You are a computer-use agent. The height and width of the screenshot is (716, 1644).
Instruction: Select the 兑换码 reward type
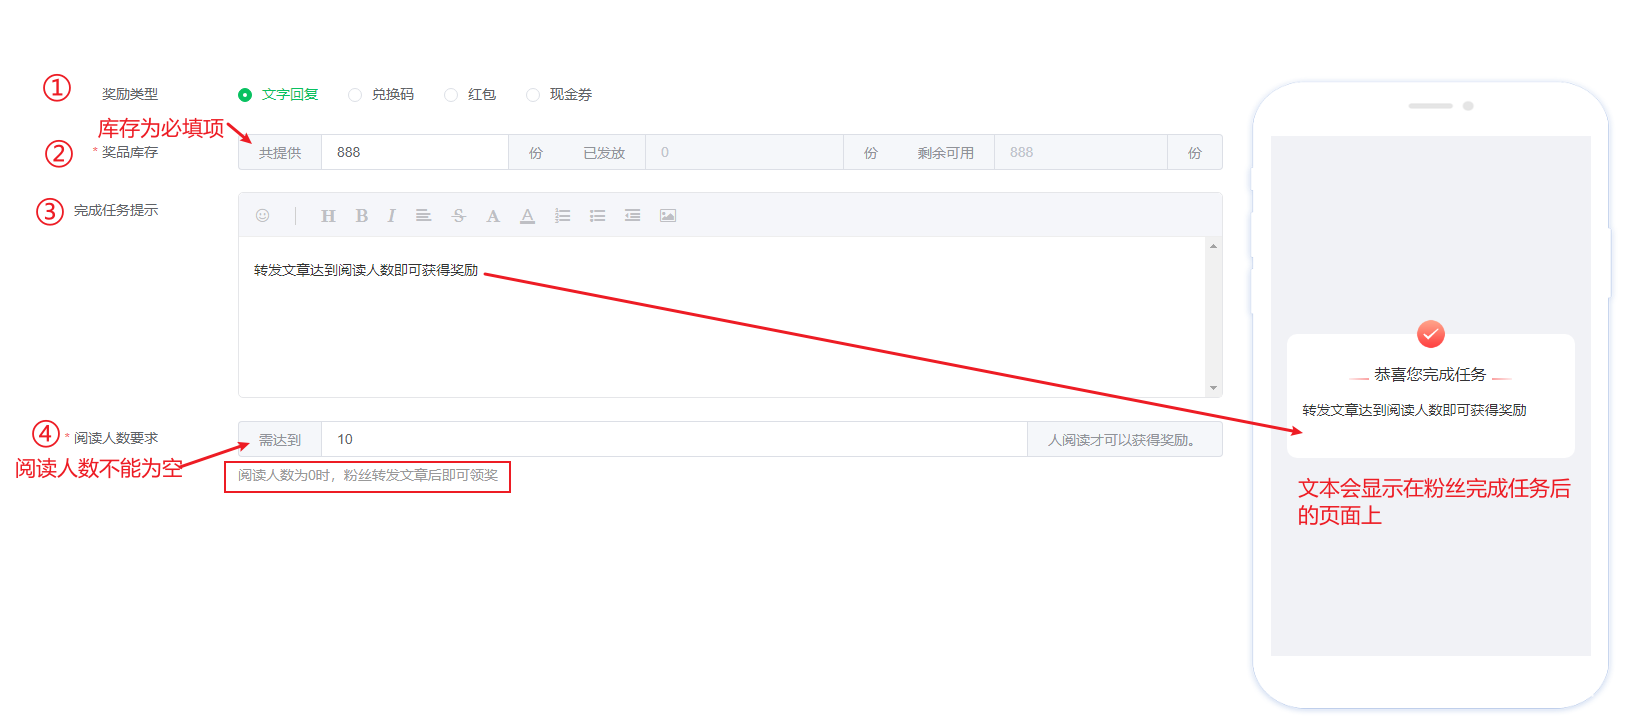tap(355, 95)
